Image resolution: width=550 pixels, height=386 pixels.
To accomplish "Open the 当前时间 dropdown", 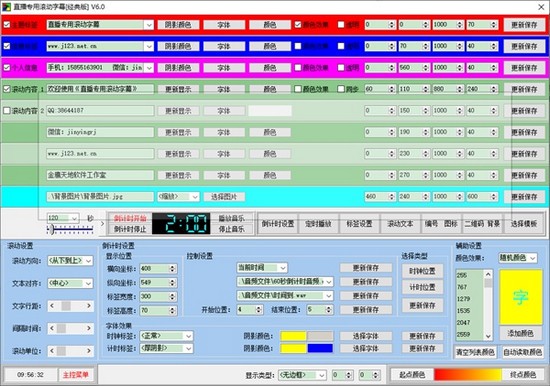I will click(283, 268).
